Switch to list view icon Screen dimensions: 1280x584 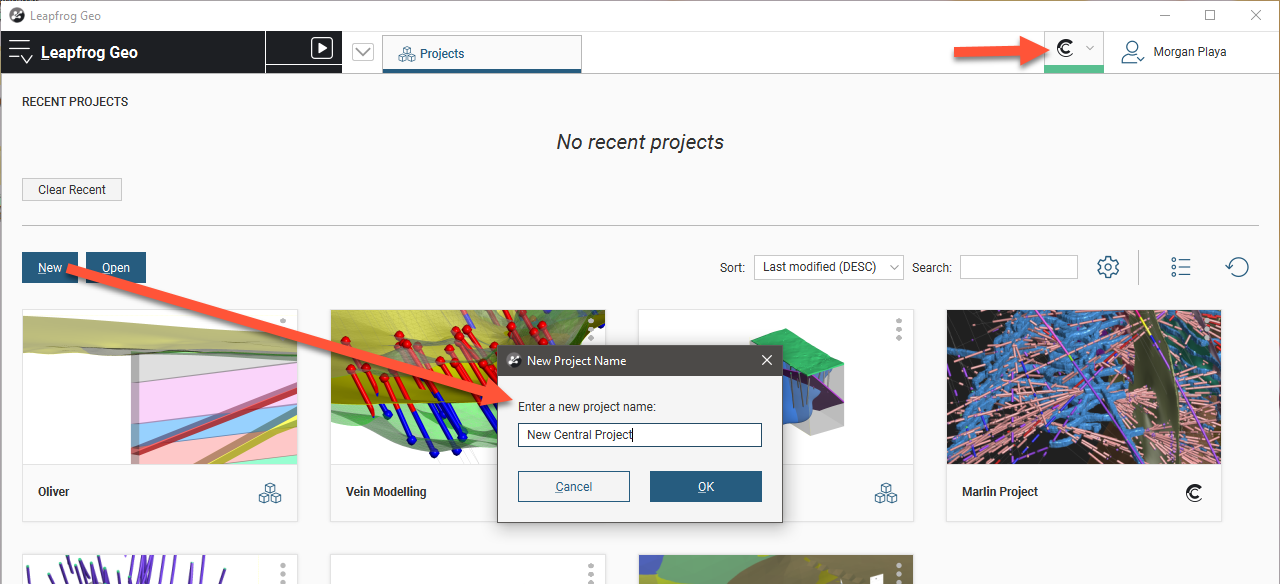point(1181,267)
